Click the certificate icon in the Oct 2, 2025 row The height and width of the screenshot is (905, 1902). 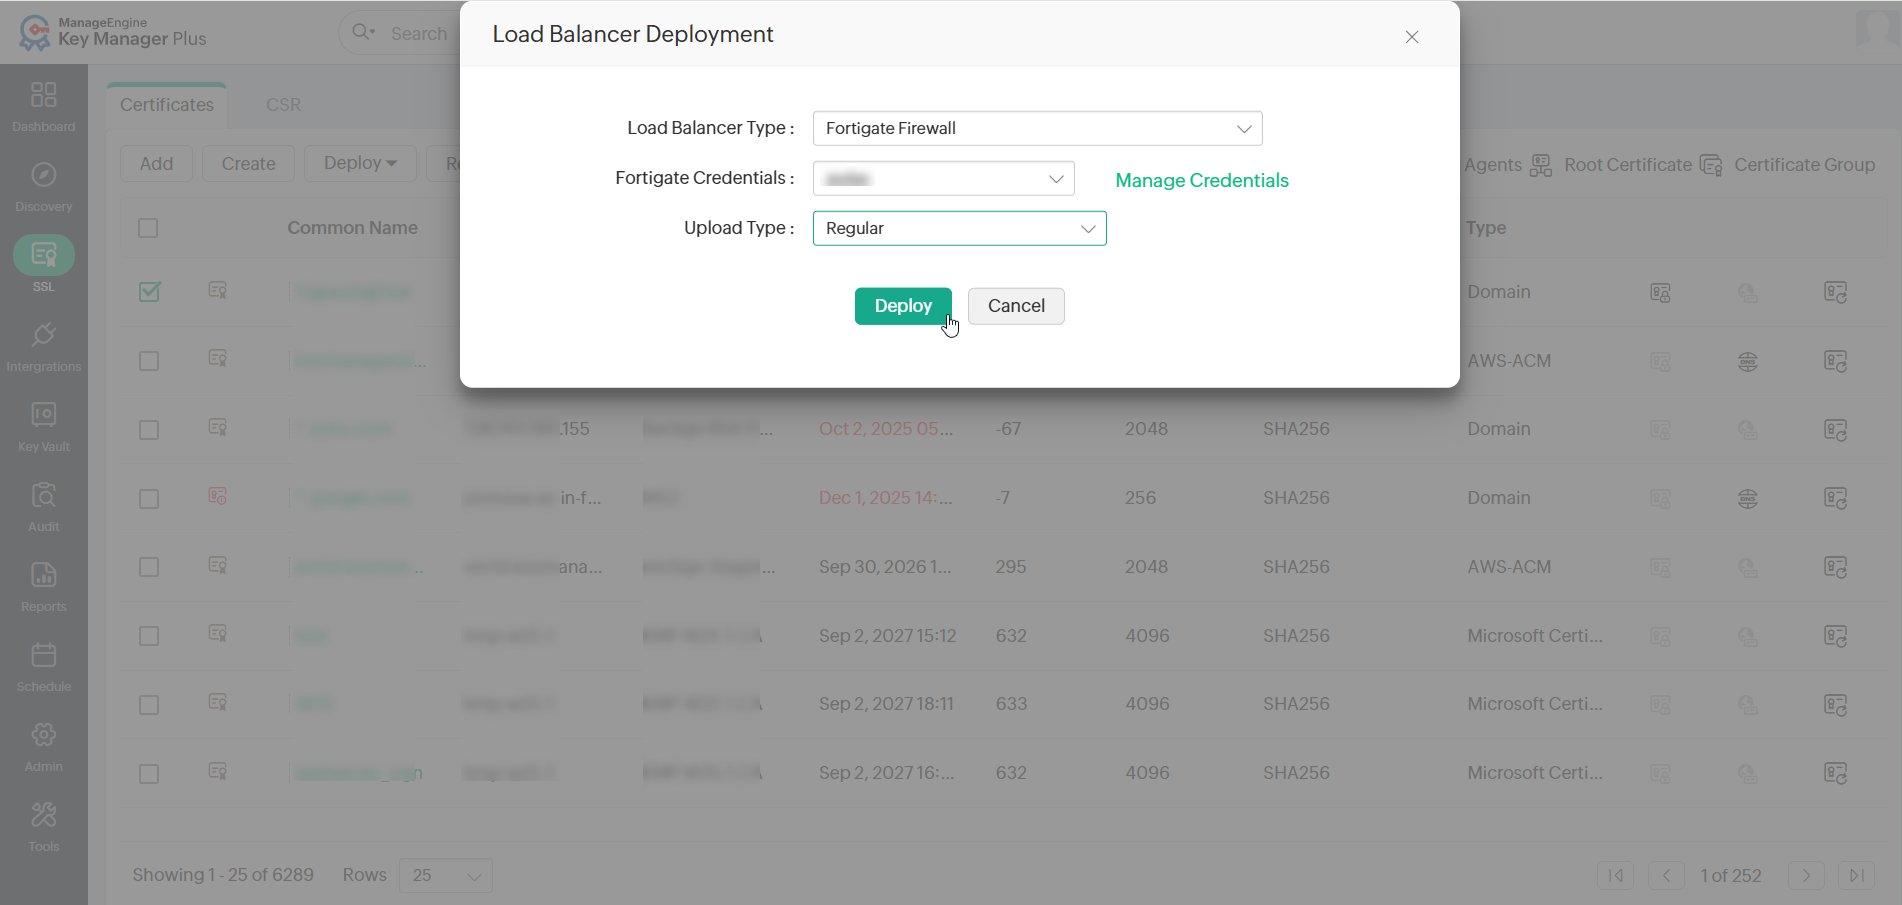click(x=217, y=428)
